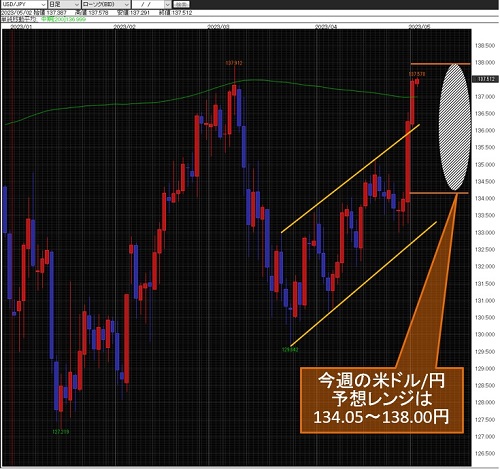Screen dimensions: 500x469
Task: Click the date input field
Action: tap(148, 4)
